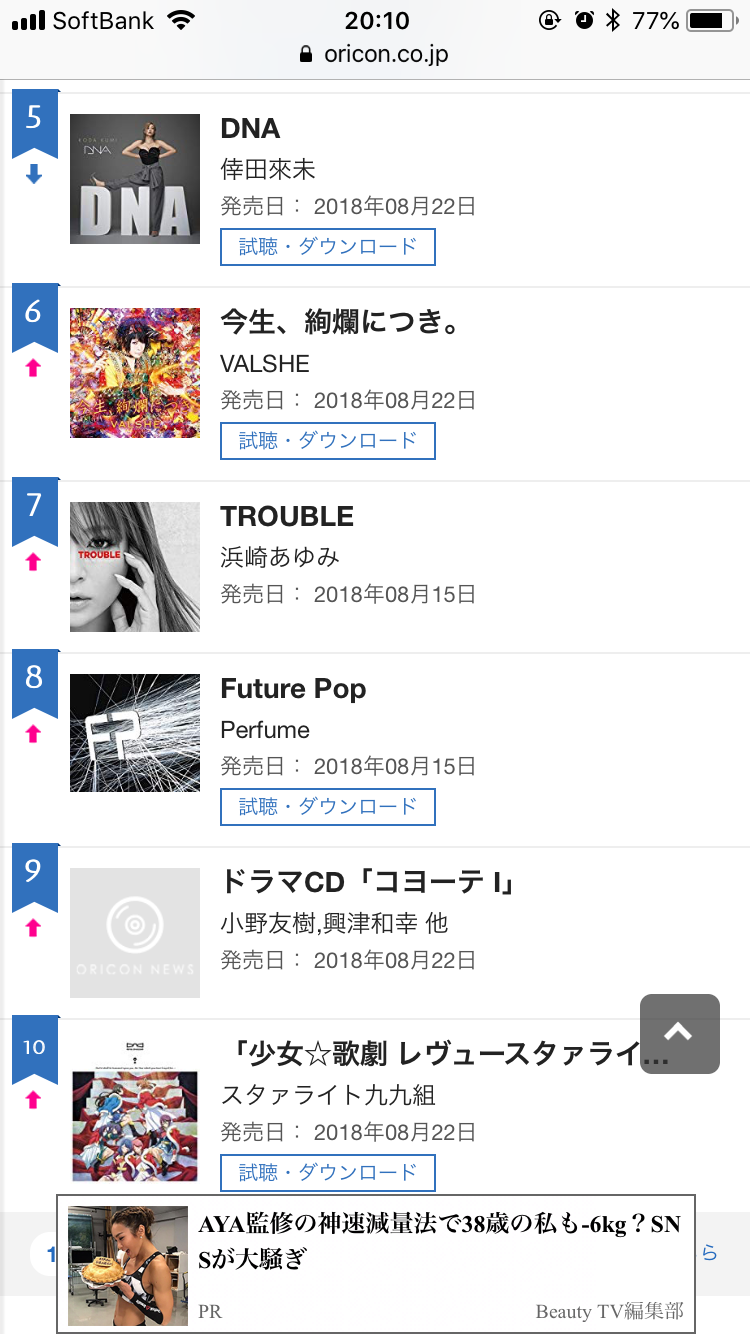
Task: Open the ドラマCD「コヨーテ I」 title link
Action: click(367, 883)
